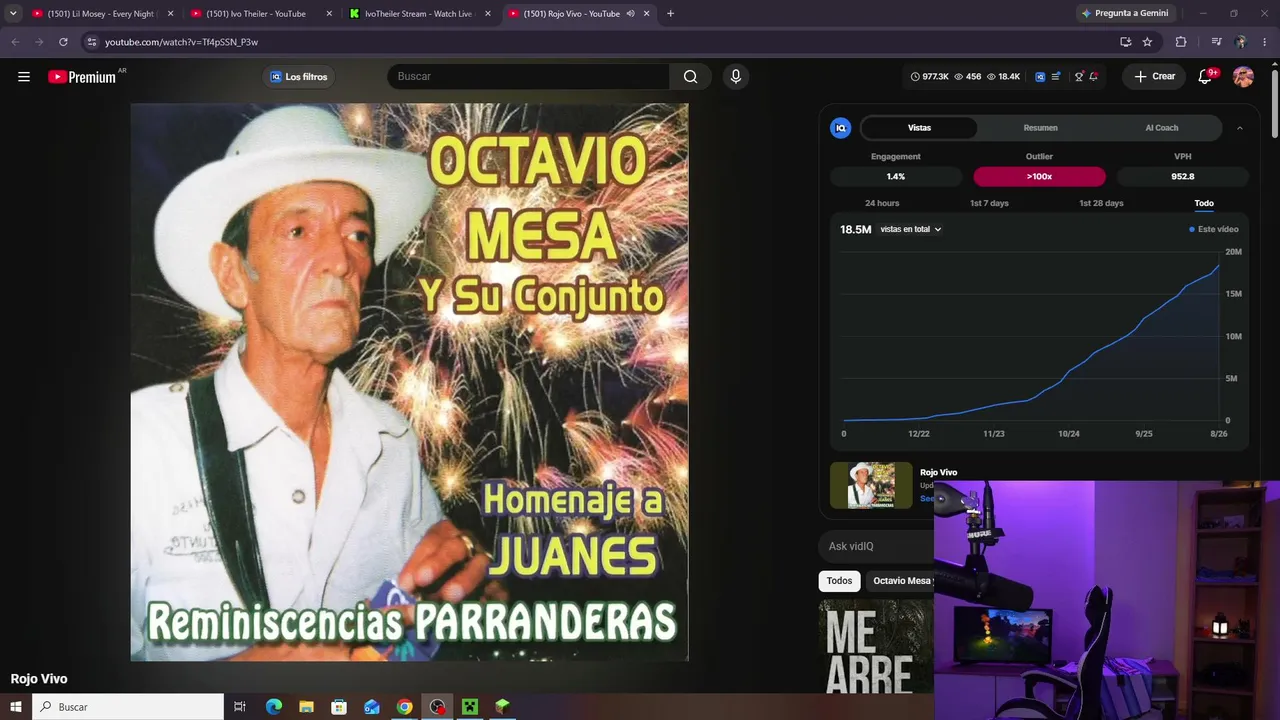The image size is (1280, 720).
Task: Select the AI Coach tab in vidIQ
Action: (1162, 128)
